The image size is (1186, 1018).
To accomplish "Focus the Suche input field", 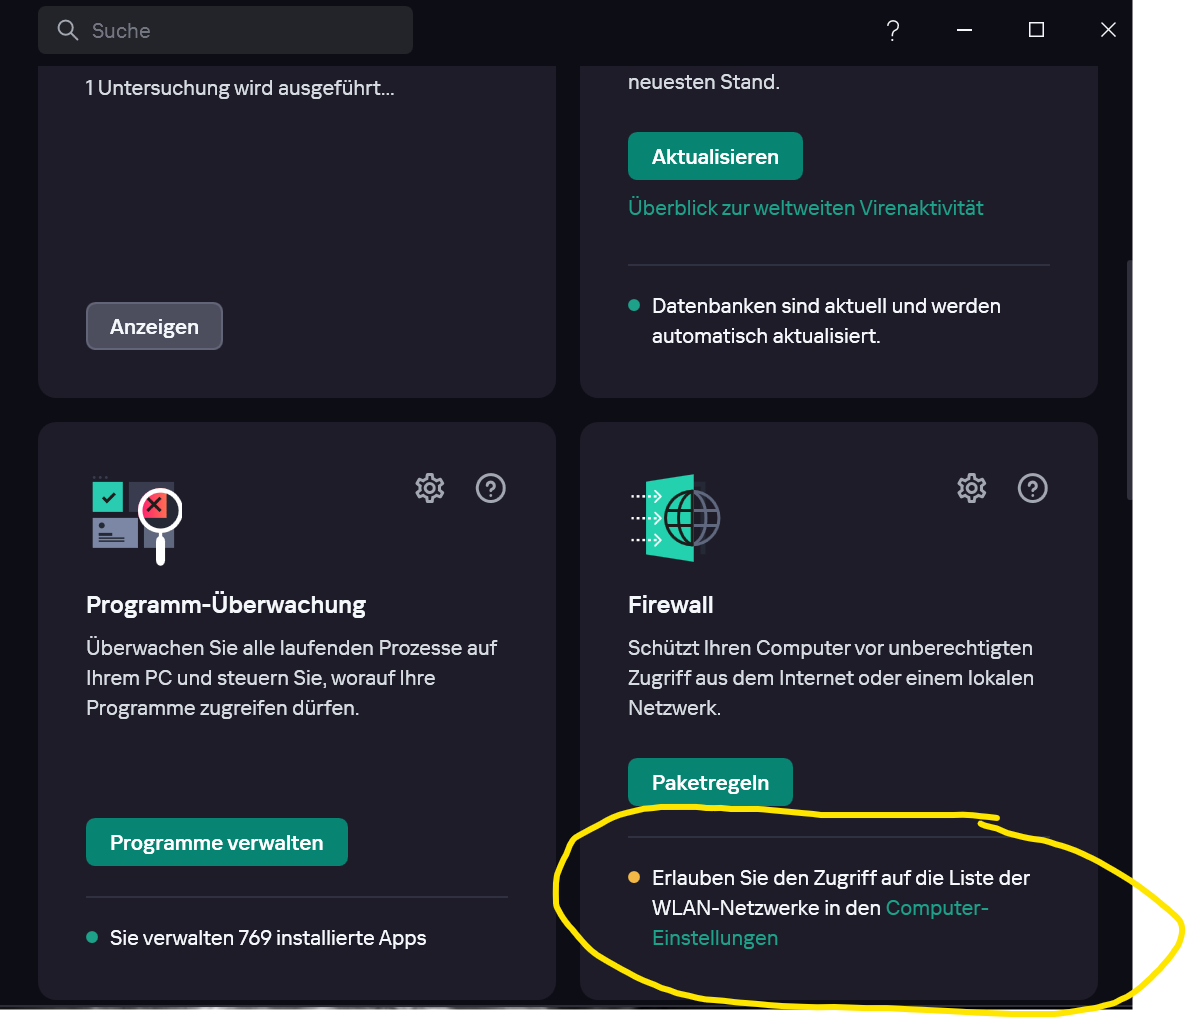I will coord(240,31).
